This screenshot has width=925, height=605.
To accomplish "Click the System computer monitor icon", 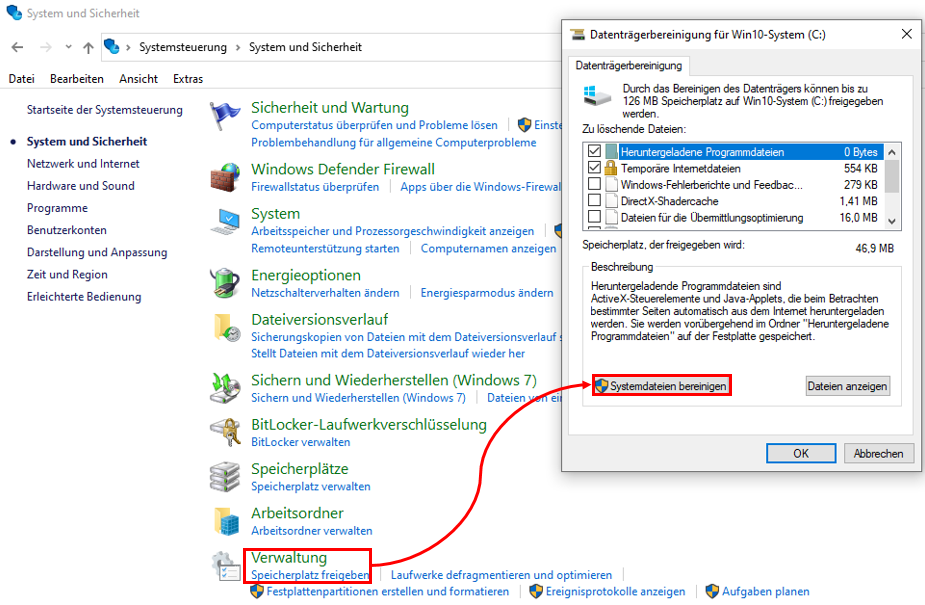I will [x=225, y=222].
